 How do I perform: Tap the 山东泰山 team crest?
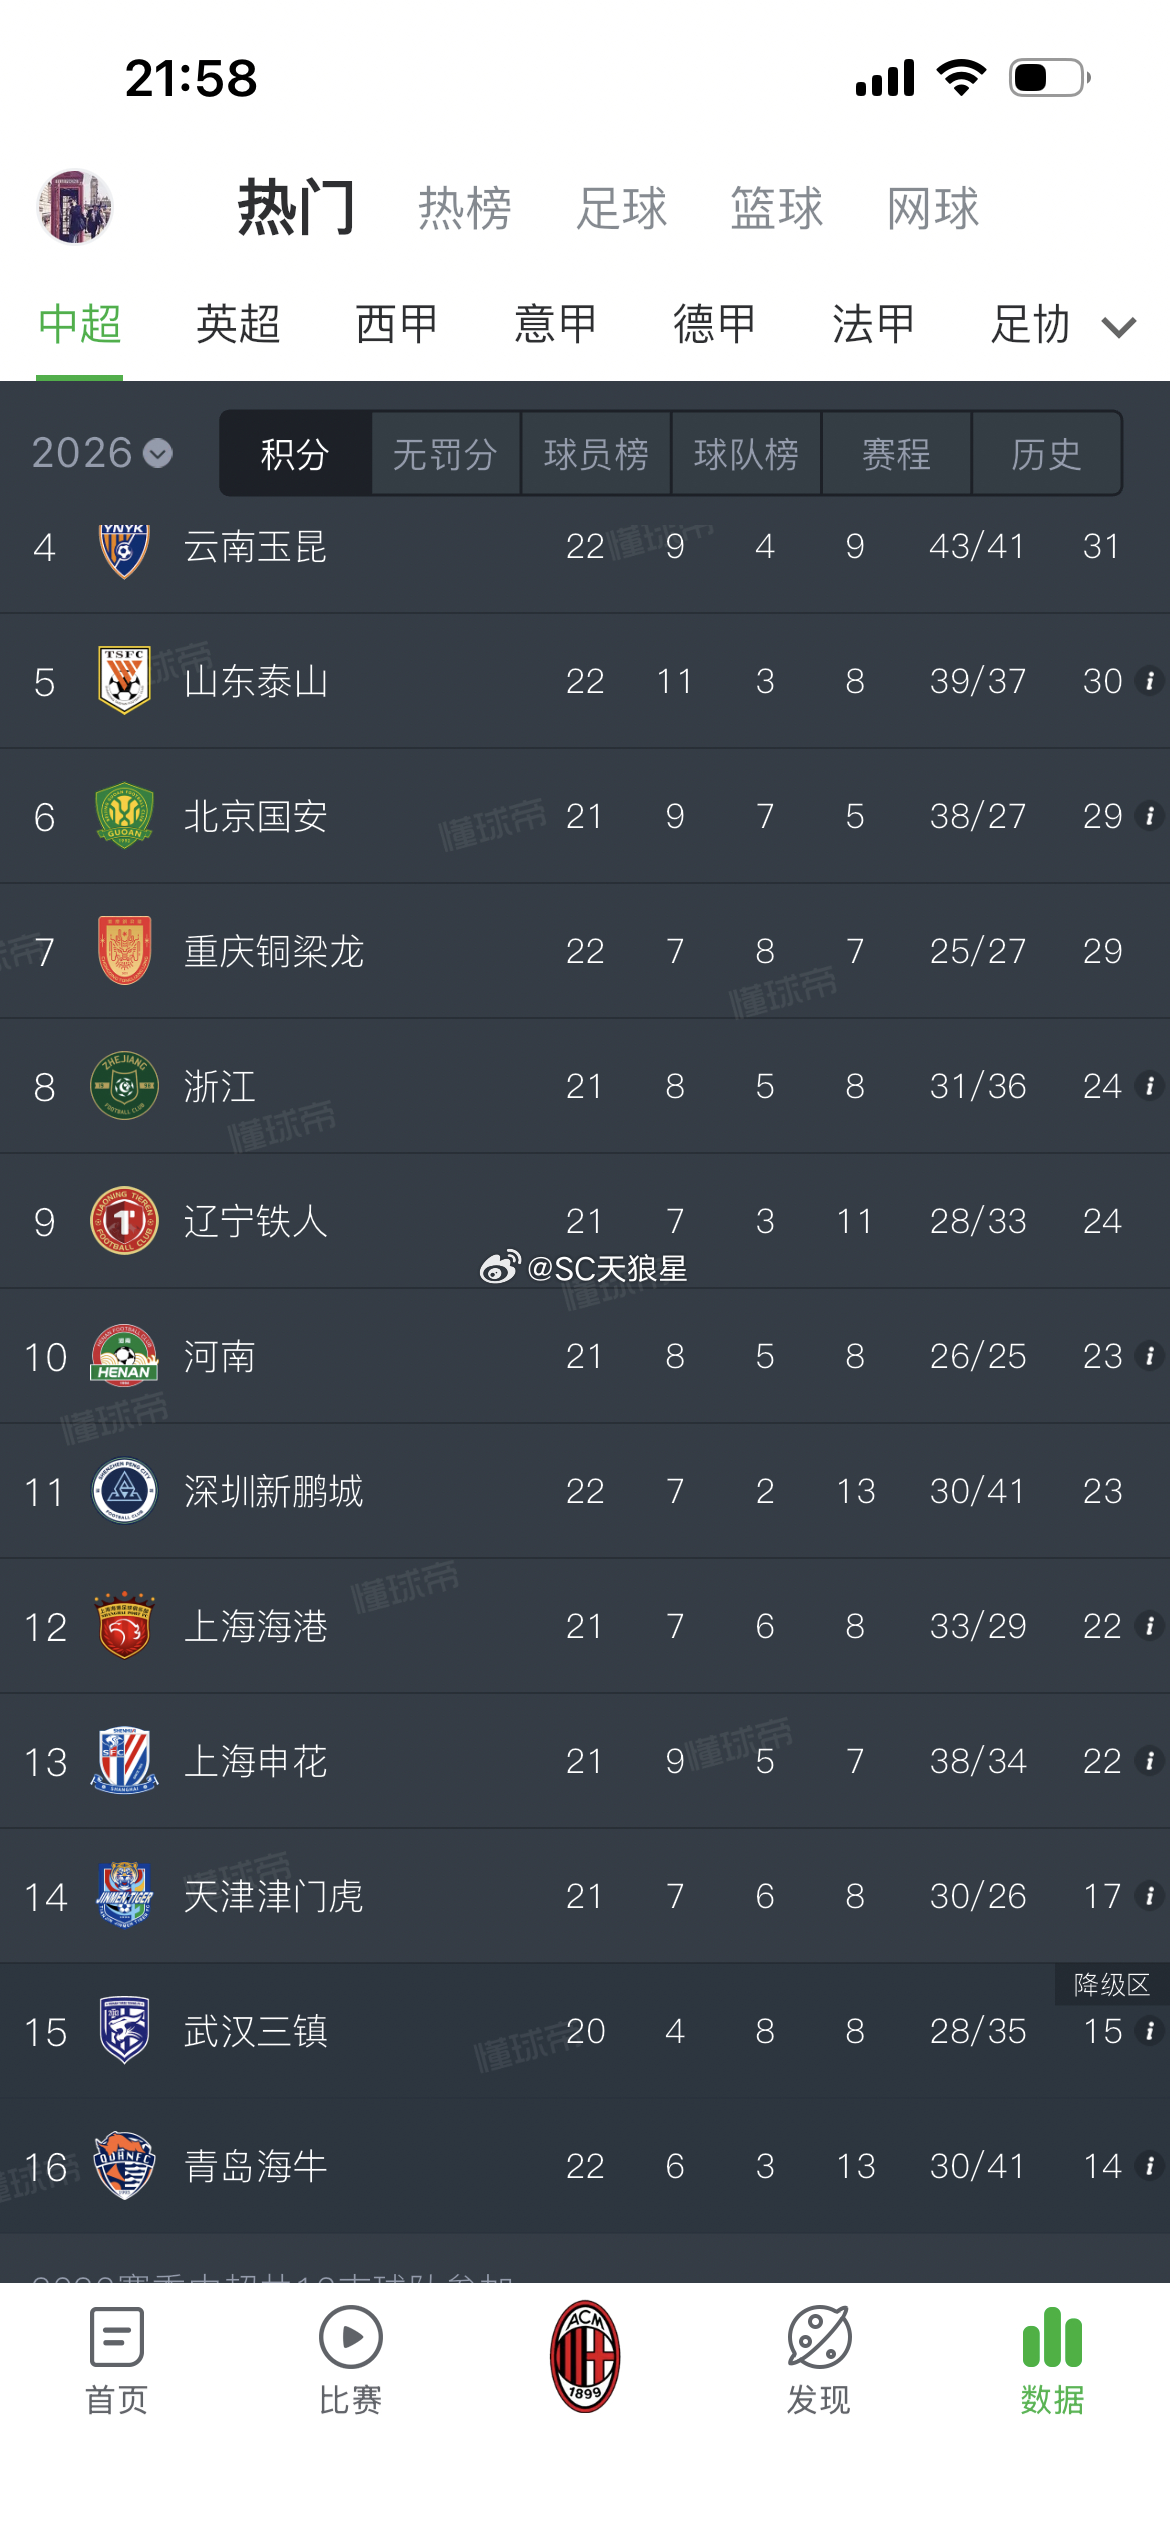(124, 680)
